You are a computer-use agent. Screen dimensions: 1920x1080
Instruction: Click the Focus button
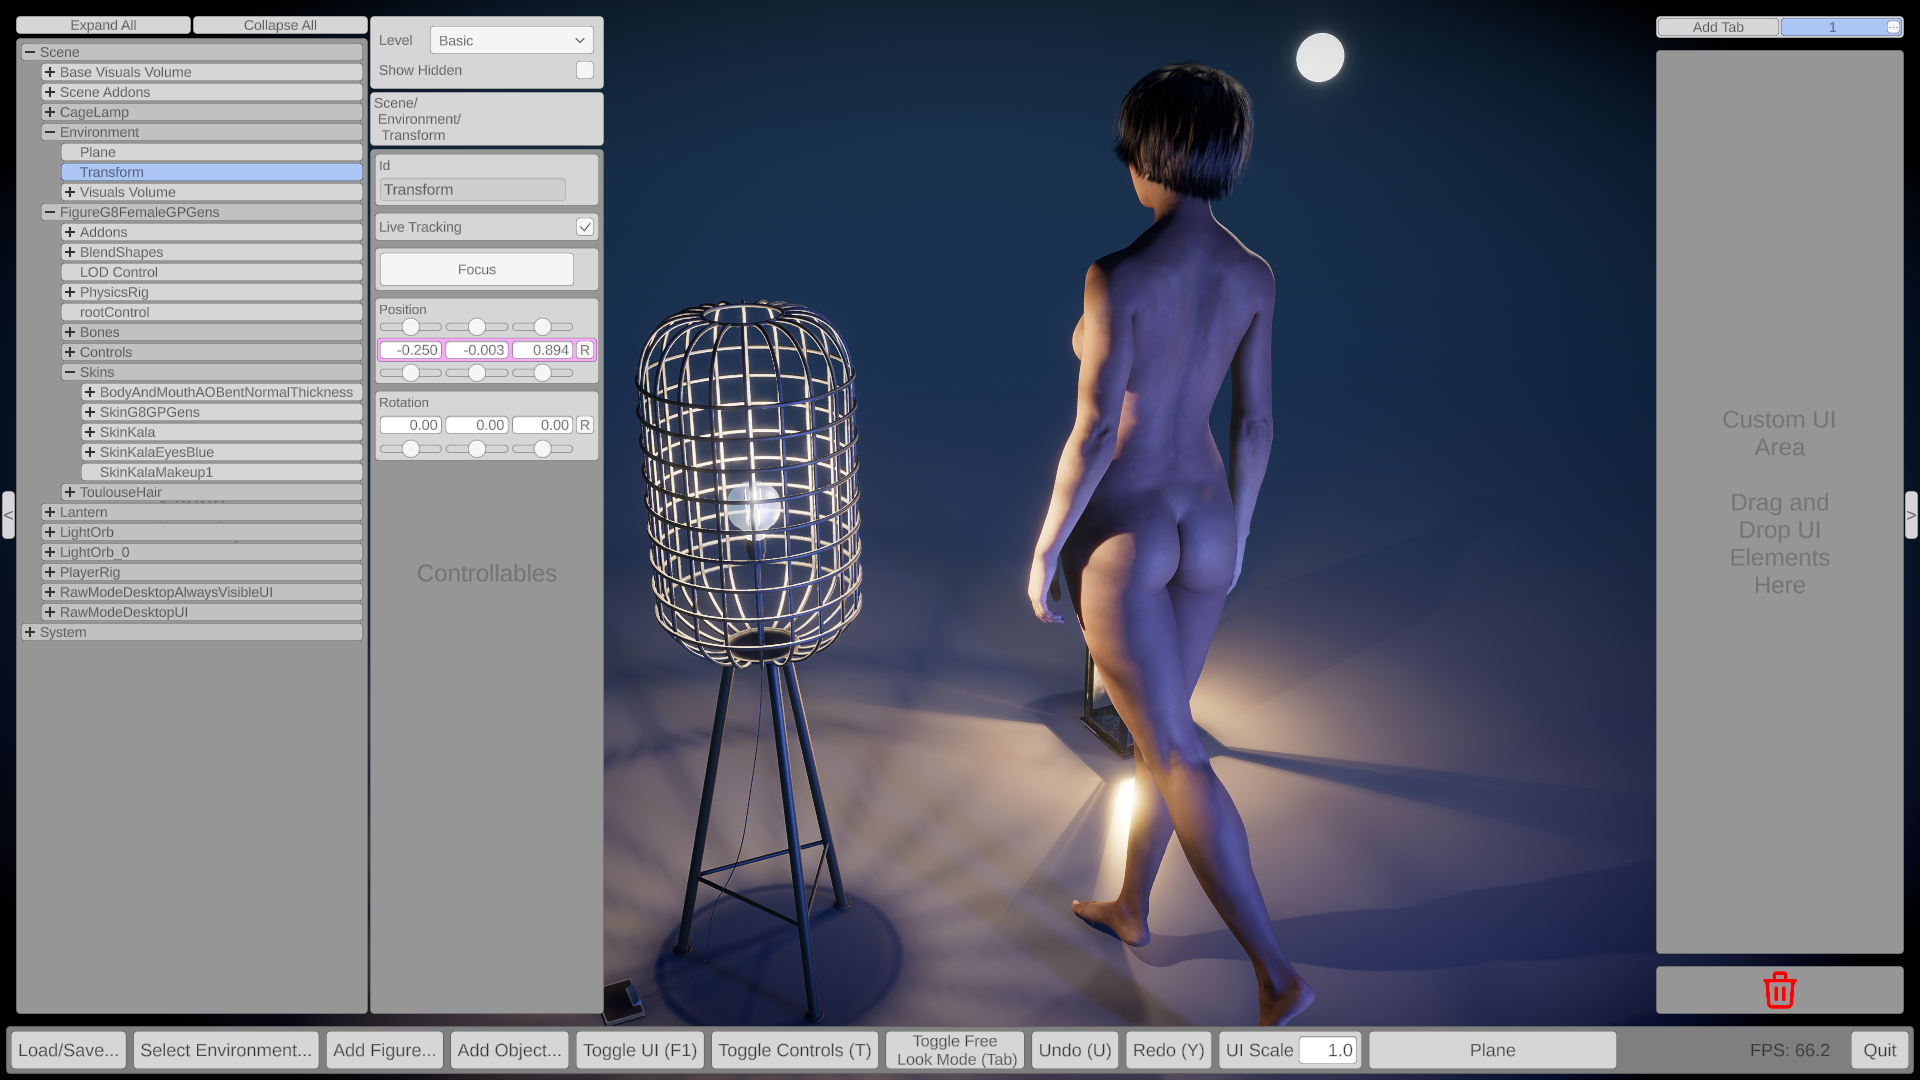point(476,269)
